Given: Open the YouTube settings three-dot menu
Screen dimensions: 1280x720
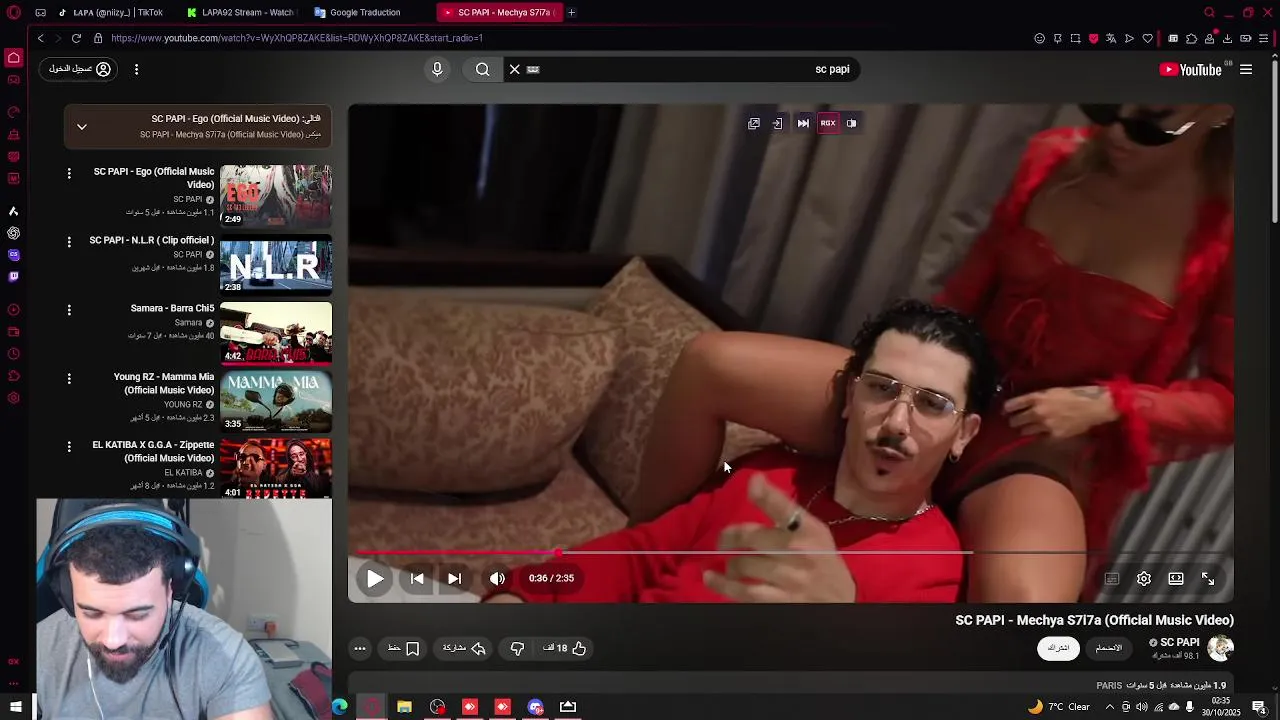Looking at the screenshot, I should point(136,69).
